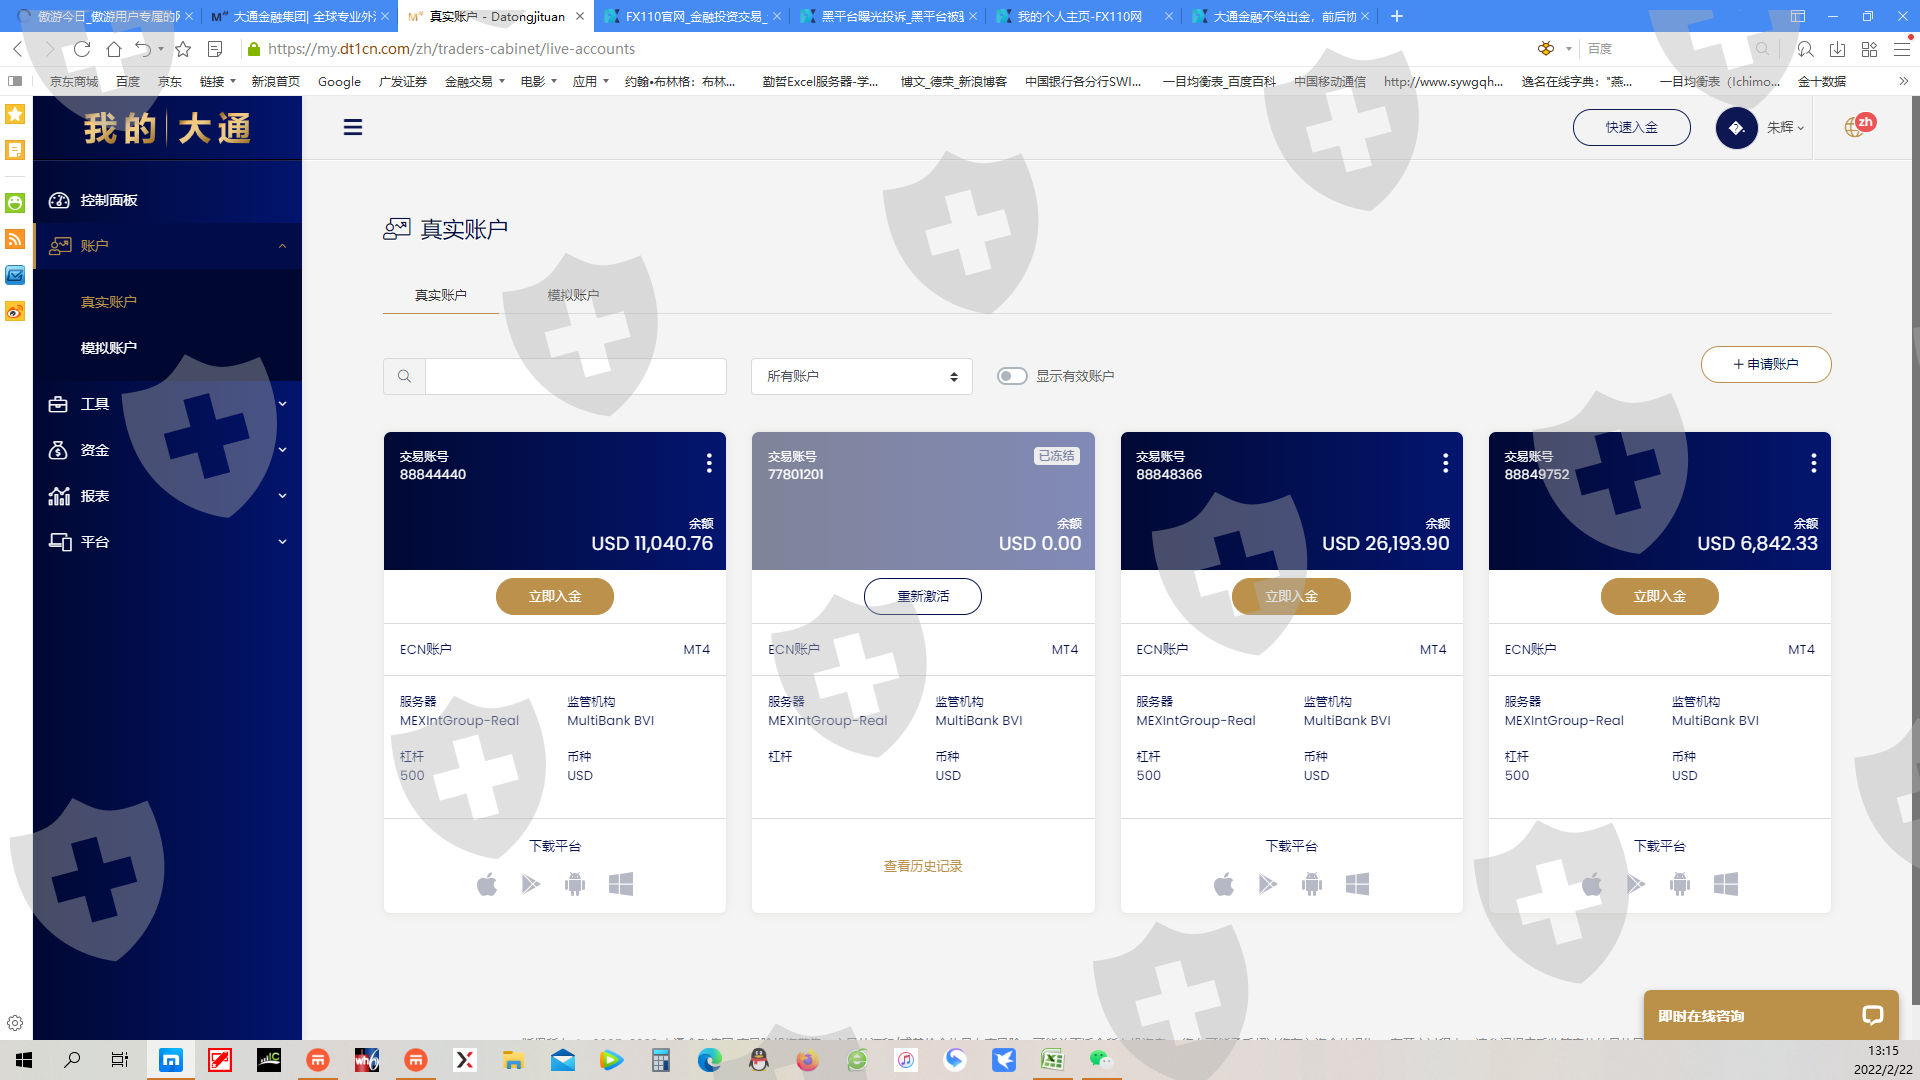This screenshot has width=1920, height=1080.
Task: Click the language globe icon
Action: pyautogui.click(x=1855, y=127)
